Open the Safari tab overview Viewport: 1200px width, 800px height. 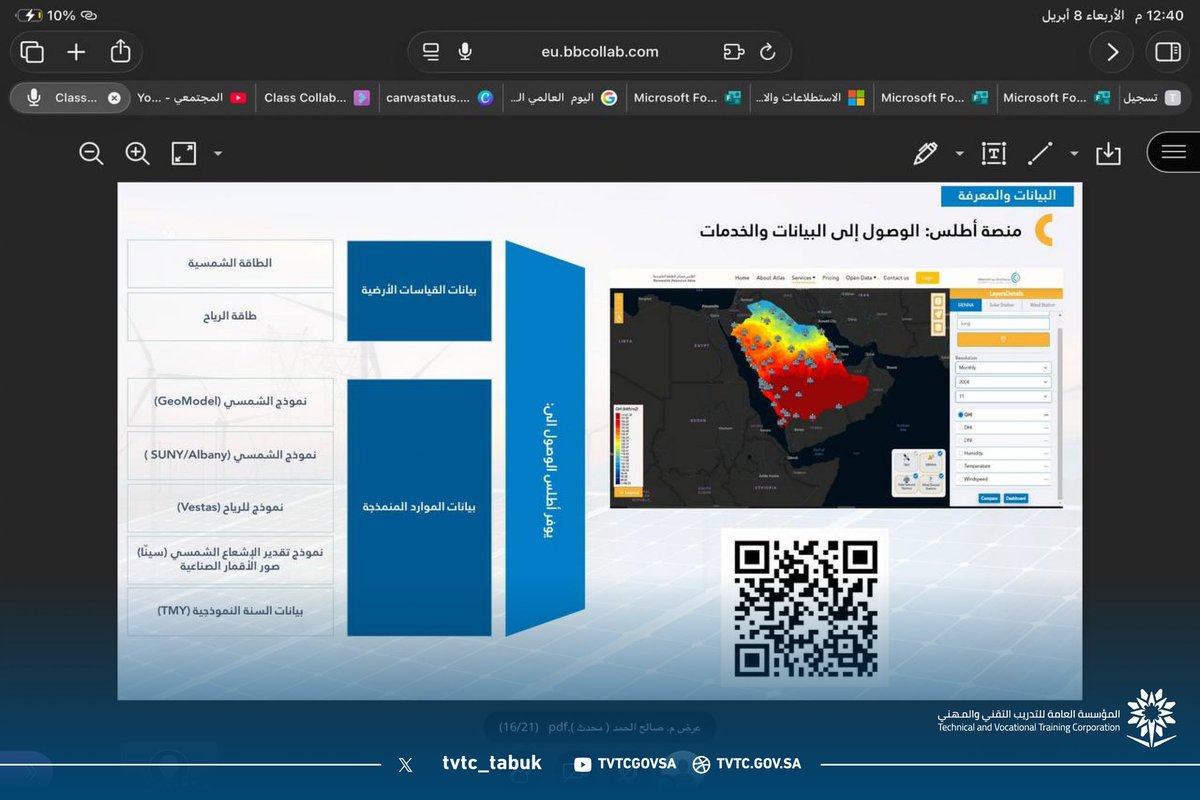click(32, 51)
